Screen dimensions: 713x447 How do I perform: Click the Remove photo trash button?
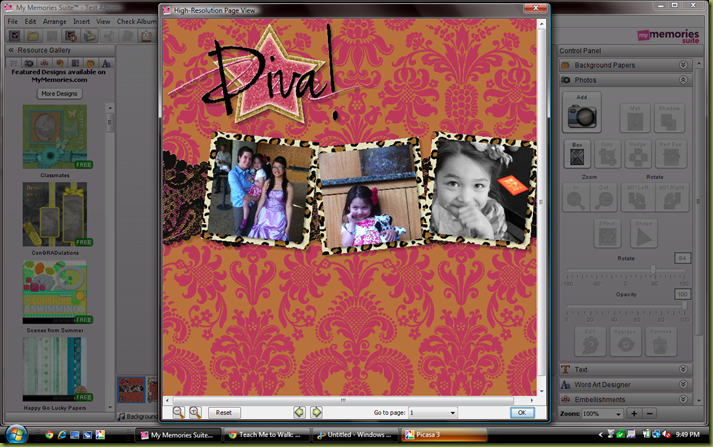[661, 342]
